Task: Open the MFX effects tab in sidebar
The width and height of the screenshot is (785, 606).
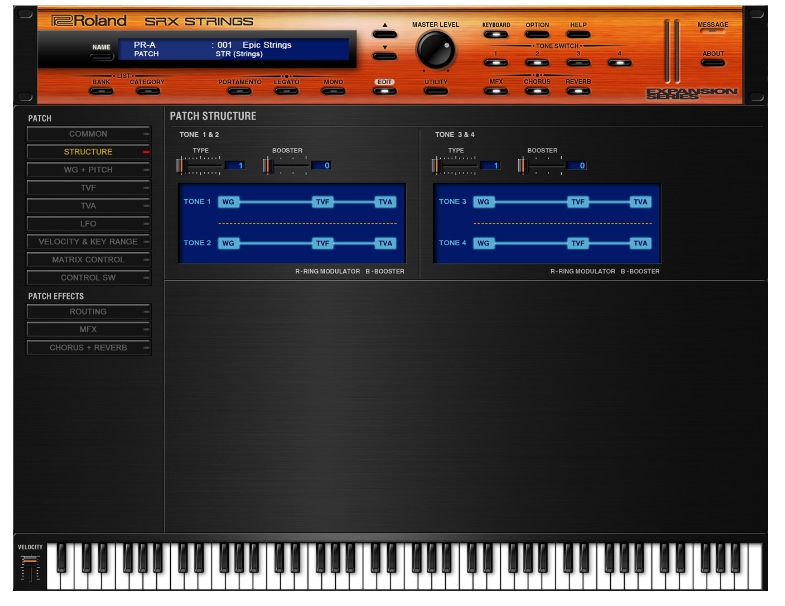Action: coord(89,330)
